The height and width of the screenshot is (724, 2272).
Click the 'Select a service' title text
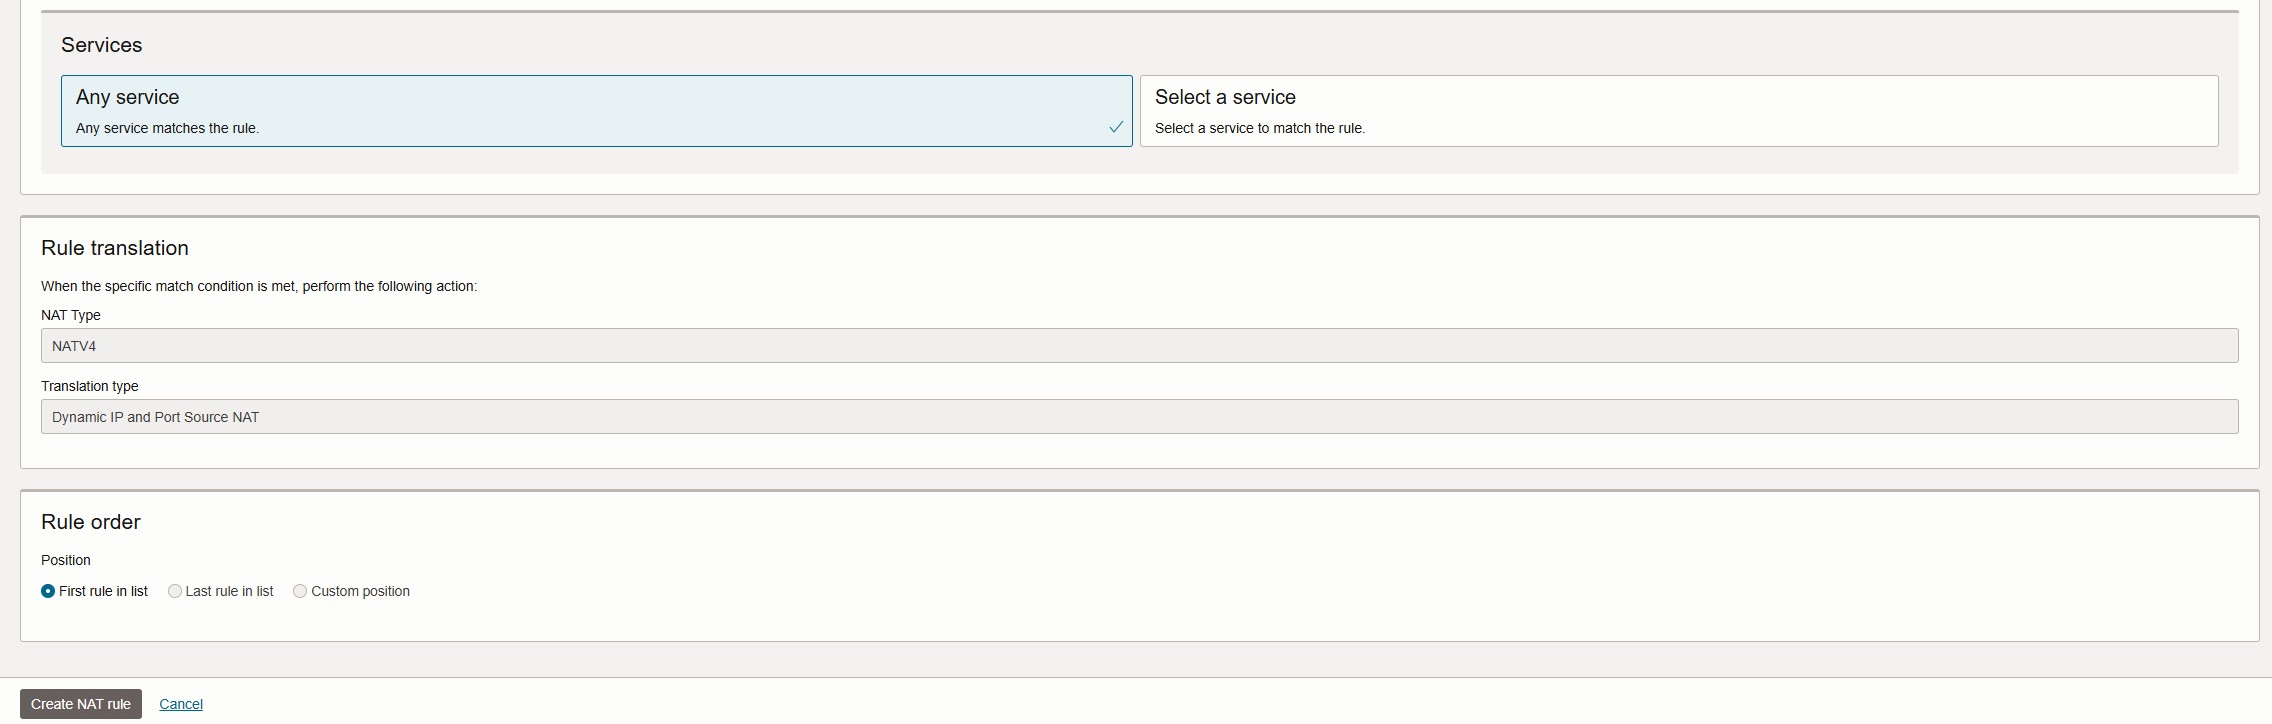pos(1225,97)
